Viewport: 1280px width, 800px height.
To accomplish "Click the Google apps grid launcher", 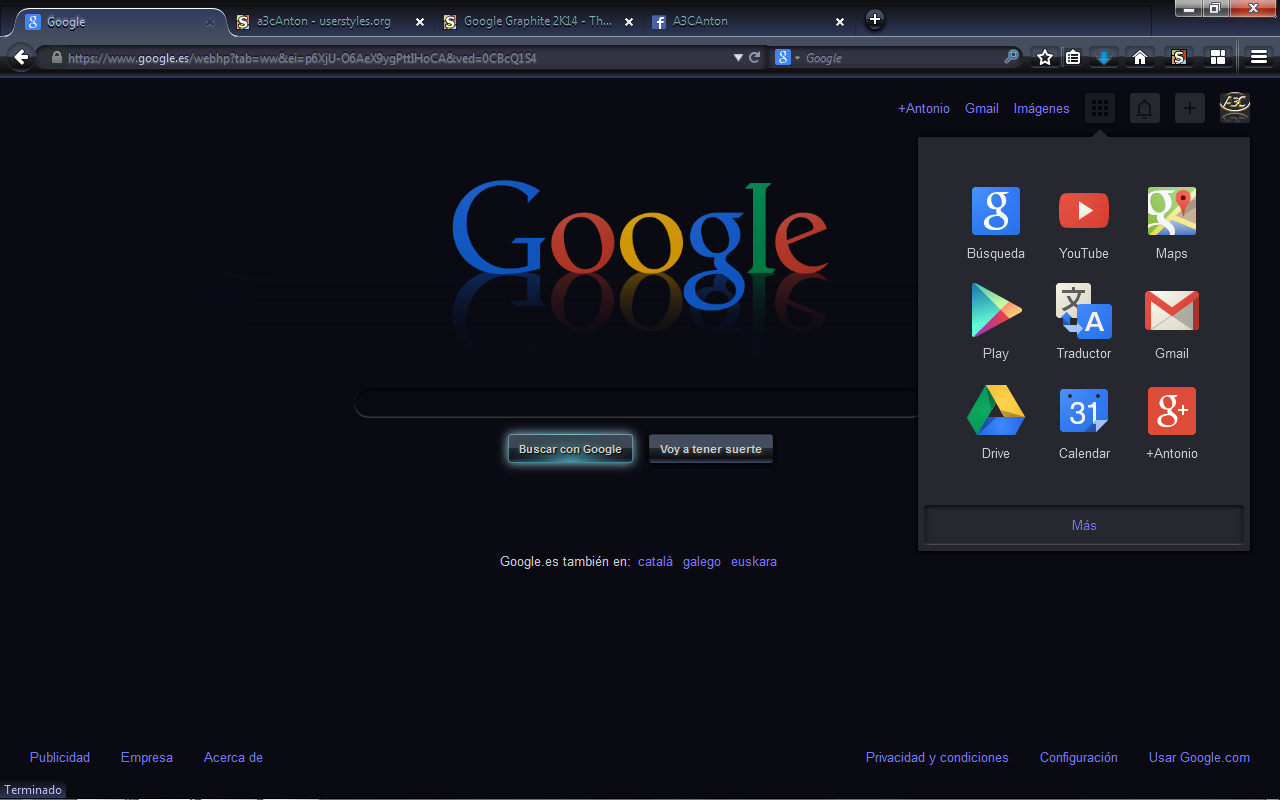I will point(1099,108).
